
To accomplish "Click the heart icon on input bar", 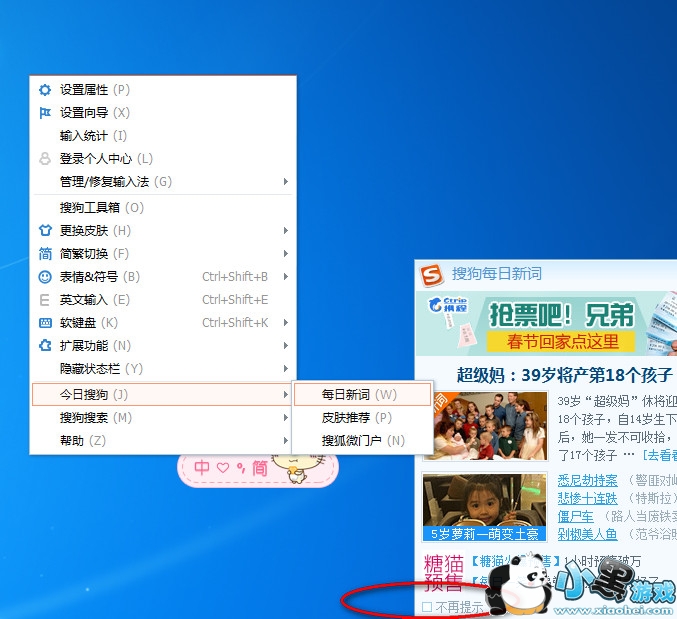I will point(223,467).
